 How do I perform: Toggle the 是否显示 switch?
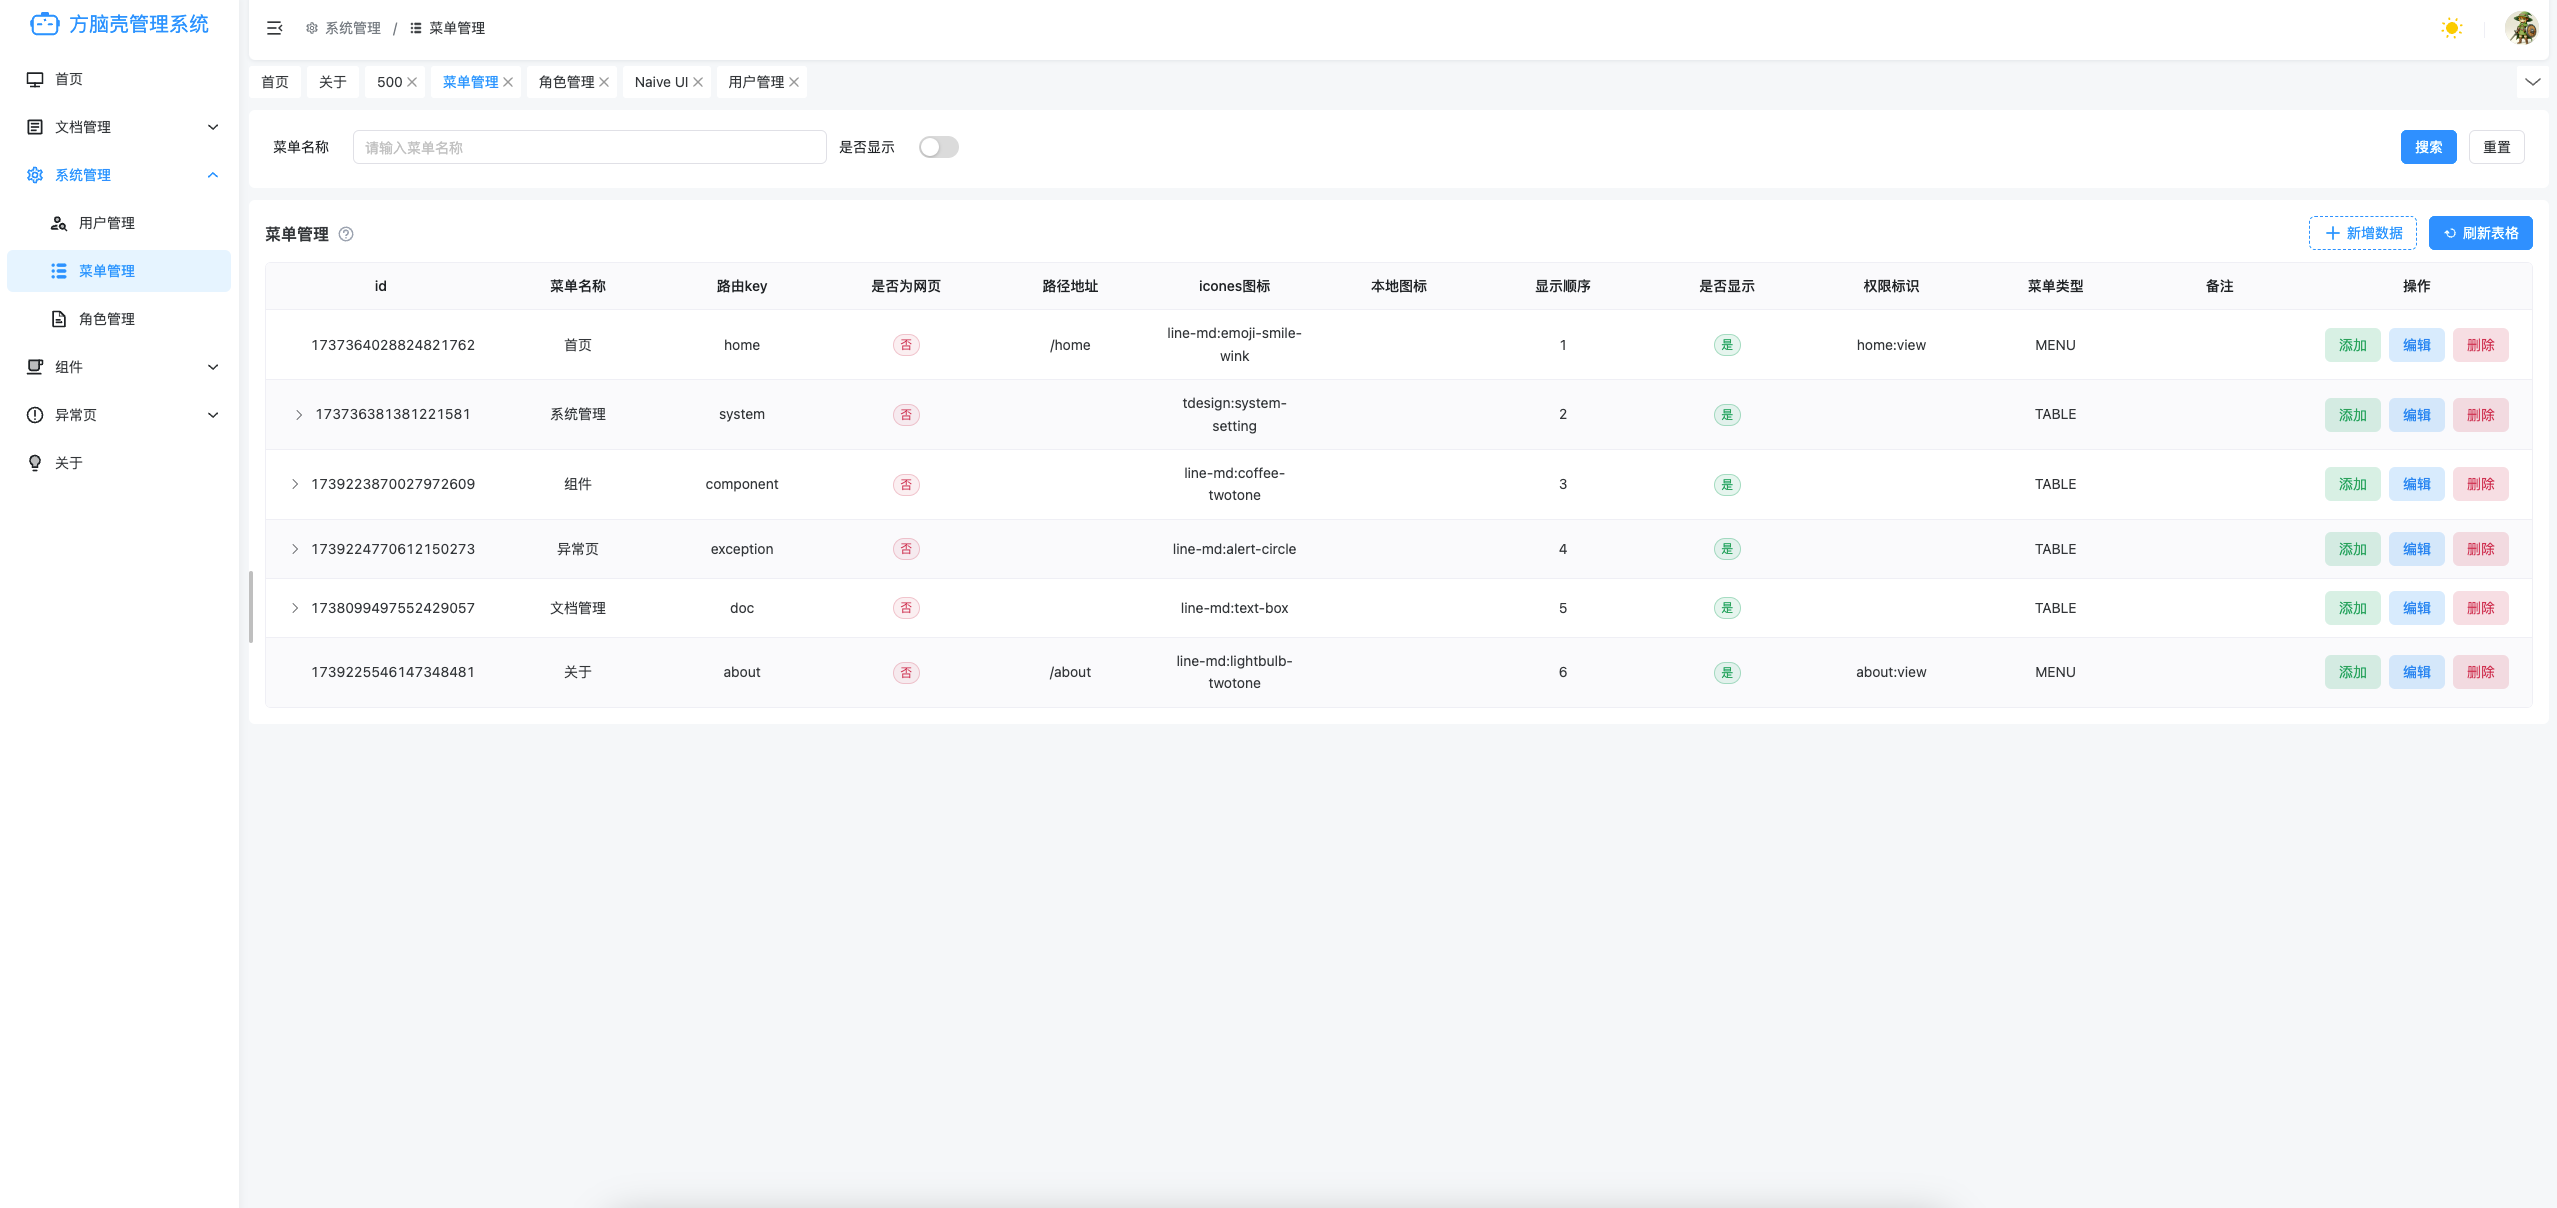[x=938, y=147]
